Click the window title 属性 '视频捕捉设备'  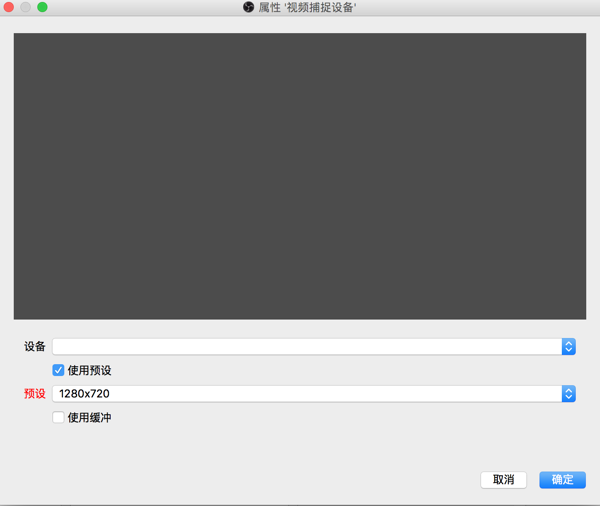coord(307,7)
